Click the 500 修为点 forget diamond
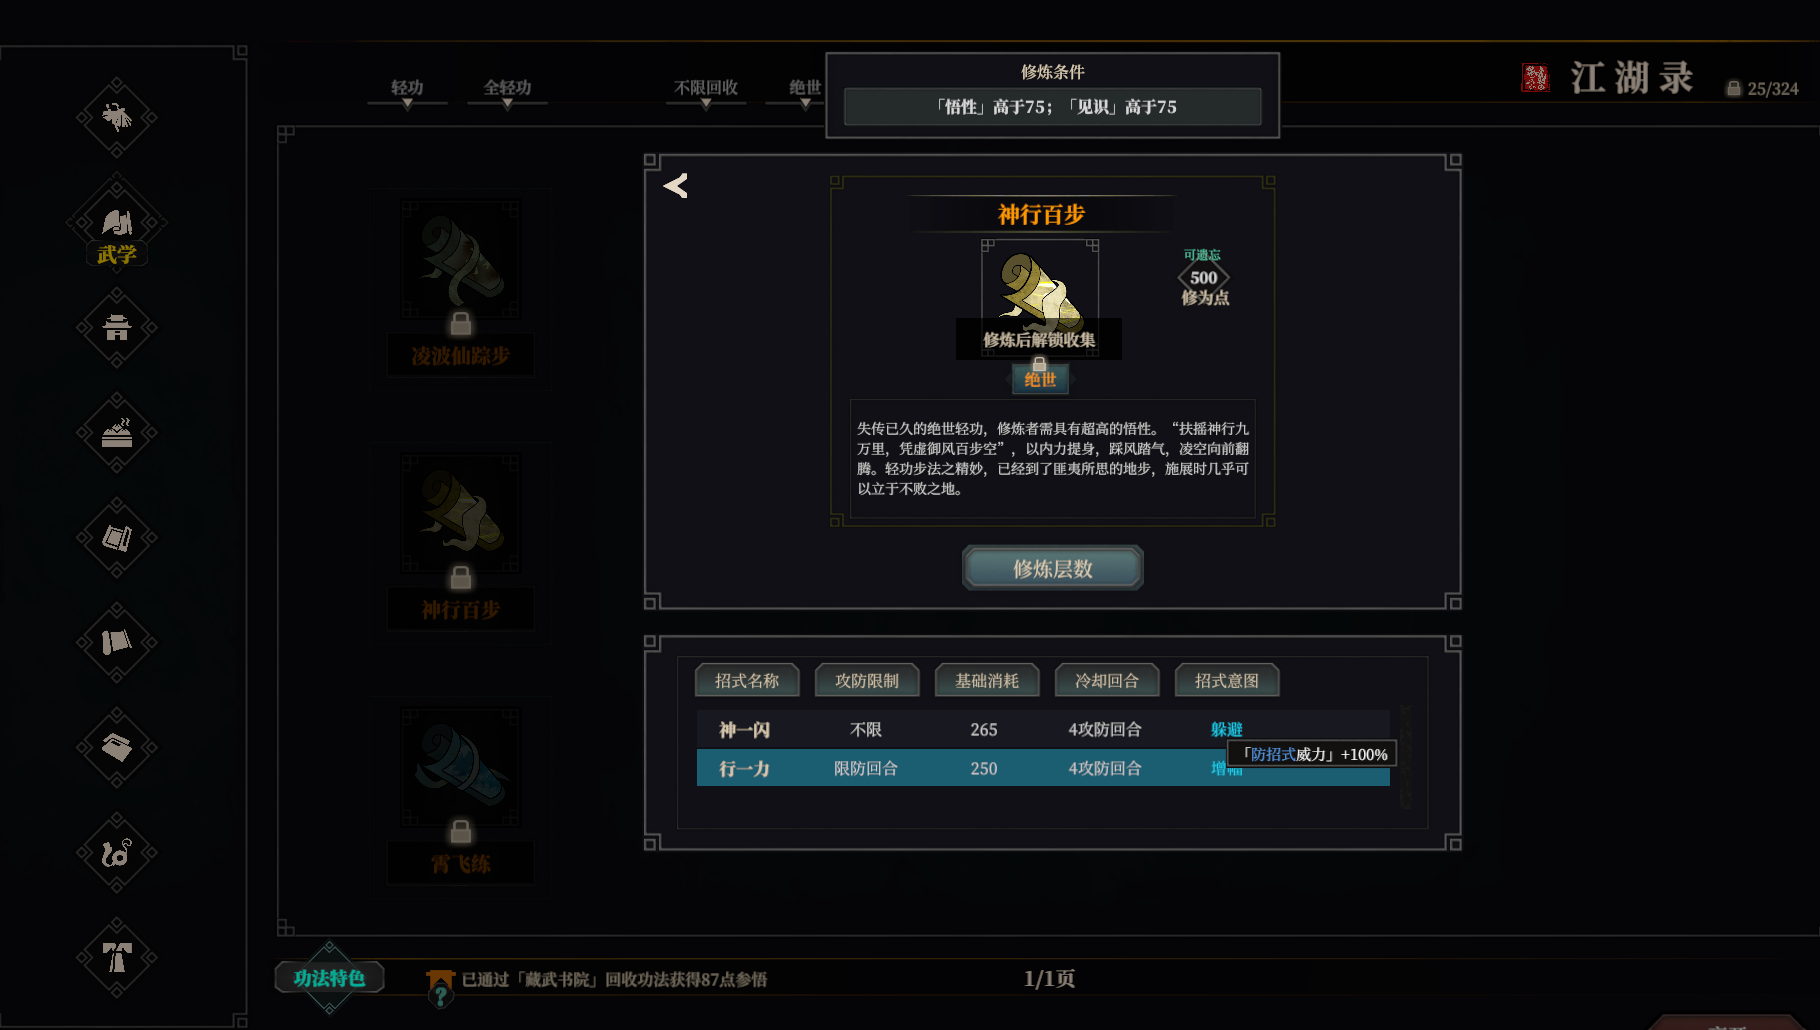This screenshot has width=1820, height=1030. (x=1204, y=278)
